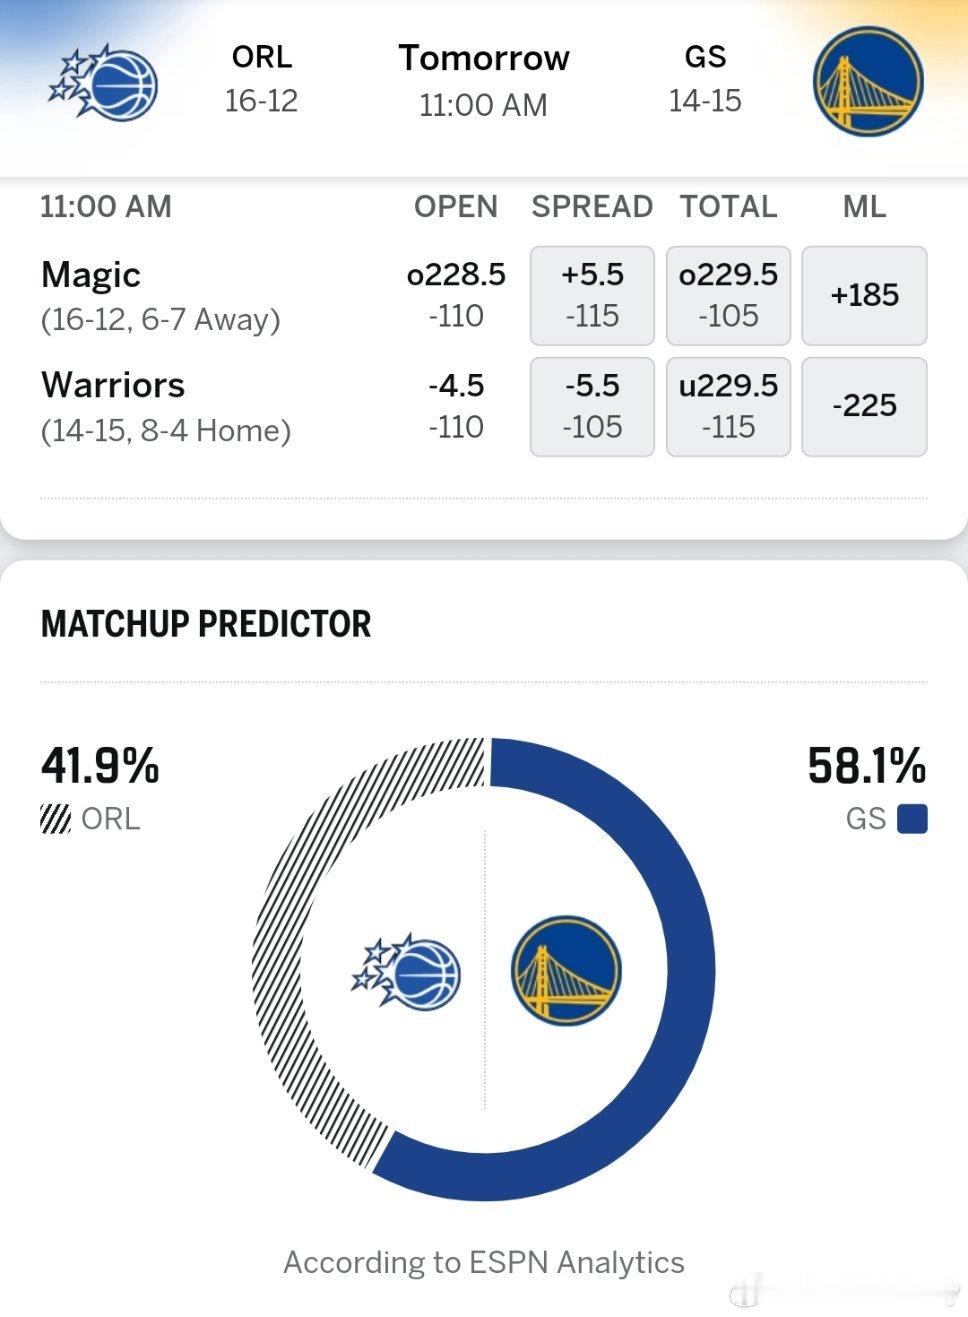Open the Warriors team row
This screenshot has width=968, height=1317.
tap(166, 407)
